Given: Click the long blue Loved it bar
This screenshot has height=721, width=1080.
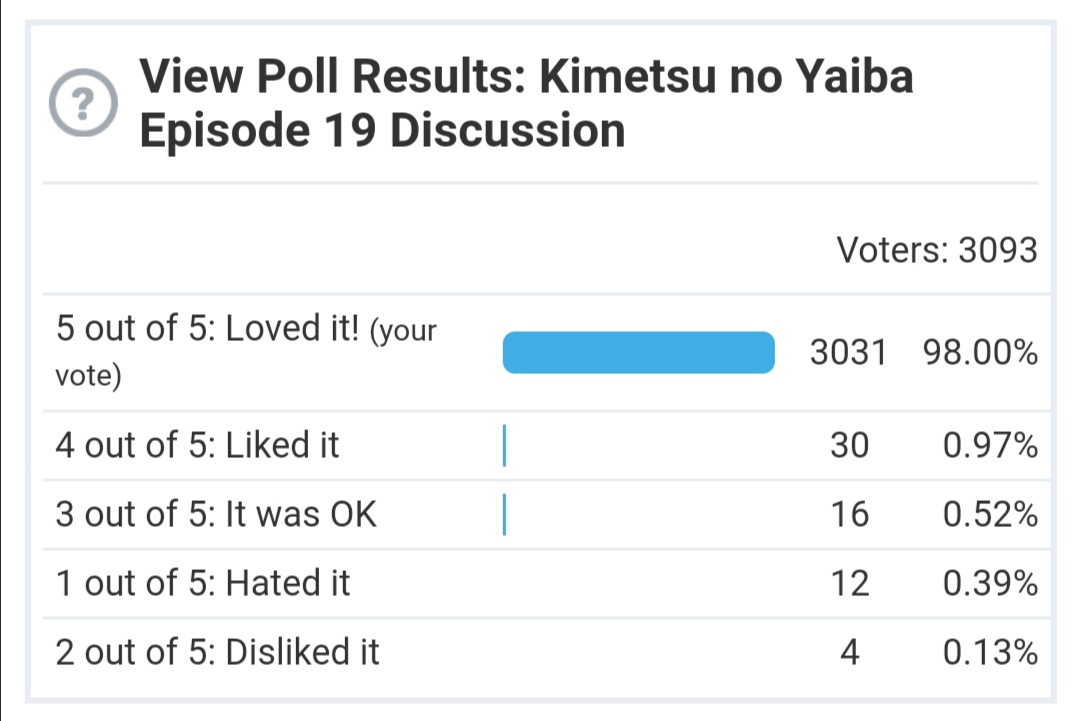Looking at the screenshot, I should coord(638,353).
